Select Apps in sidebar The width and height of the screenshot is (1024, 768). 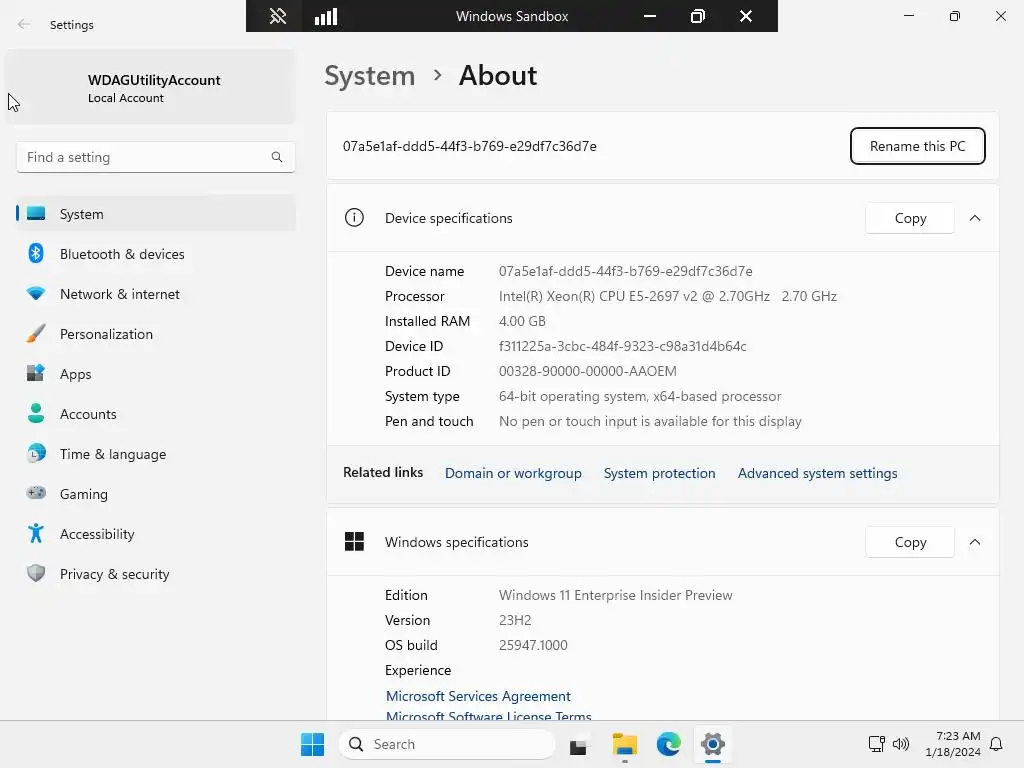click(155, 374)
